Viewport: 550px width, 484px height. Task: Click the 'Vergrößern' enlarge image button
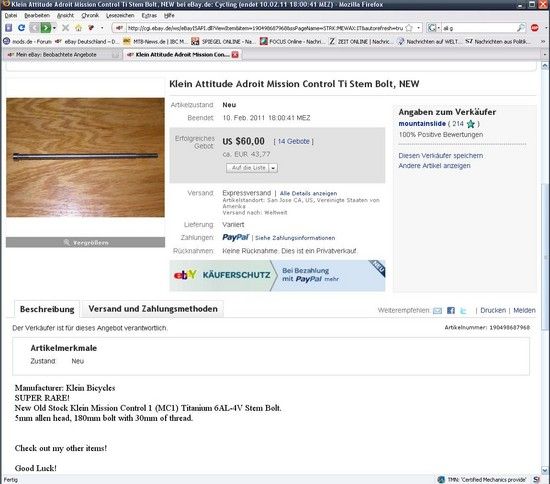[x=85, y=242]
